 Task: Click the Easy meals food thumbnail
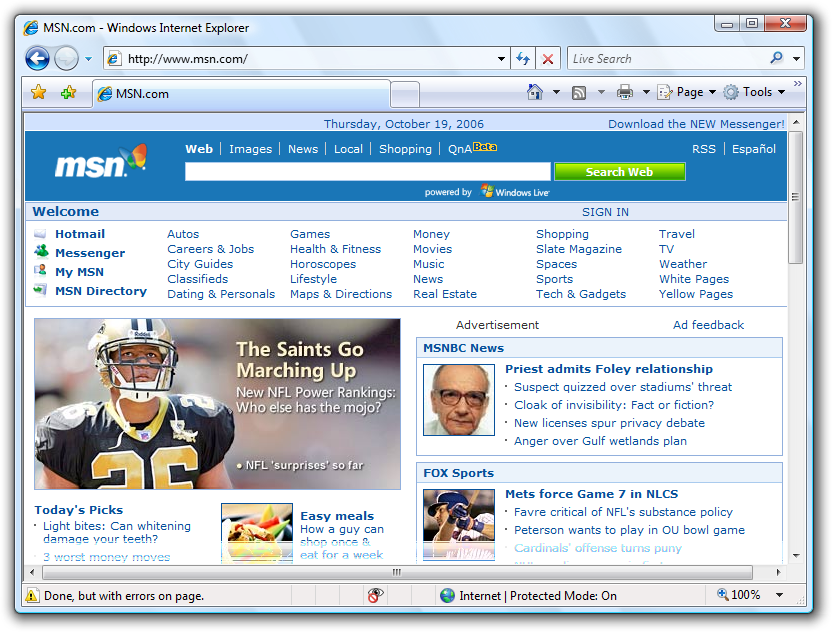[257, 532]
